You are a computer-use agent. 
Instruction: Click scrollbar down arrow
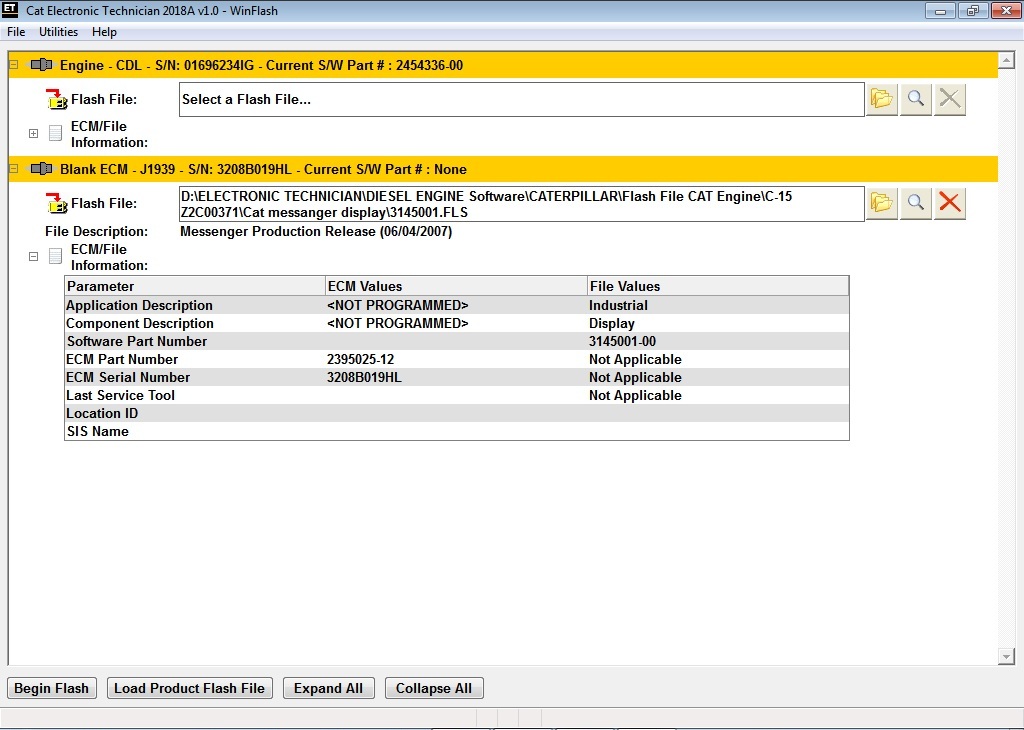click(1006, 656)
